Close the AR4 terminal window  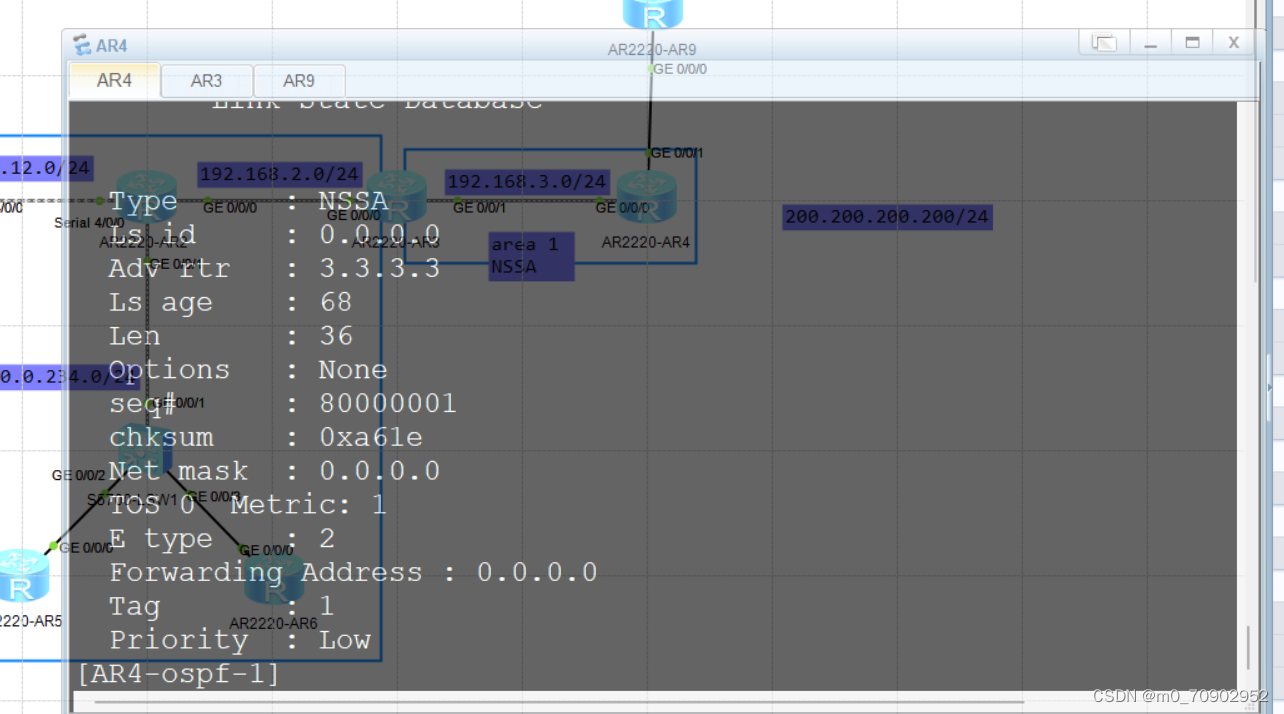[x=1234, y=42]
